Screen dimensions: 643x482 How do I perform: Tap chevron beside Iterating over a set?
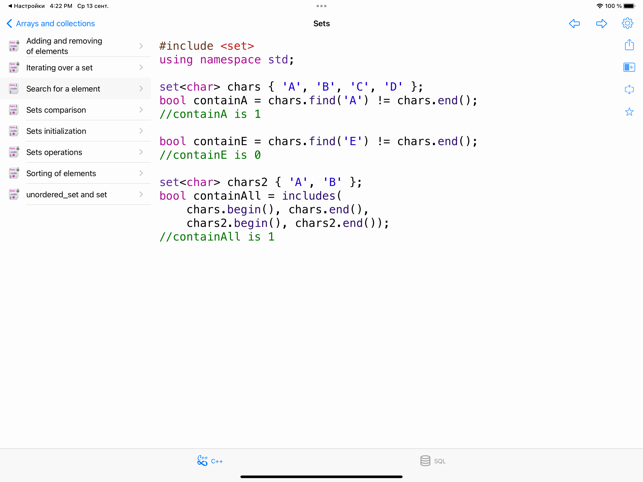pyautogui.click(x=141, y=67)
